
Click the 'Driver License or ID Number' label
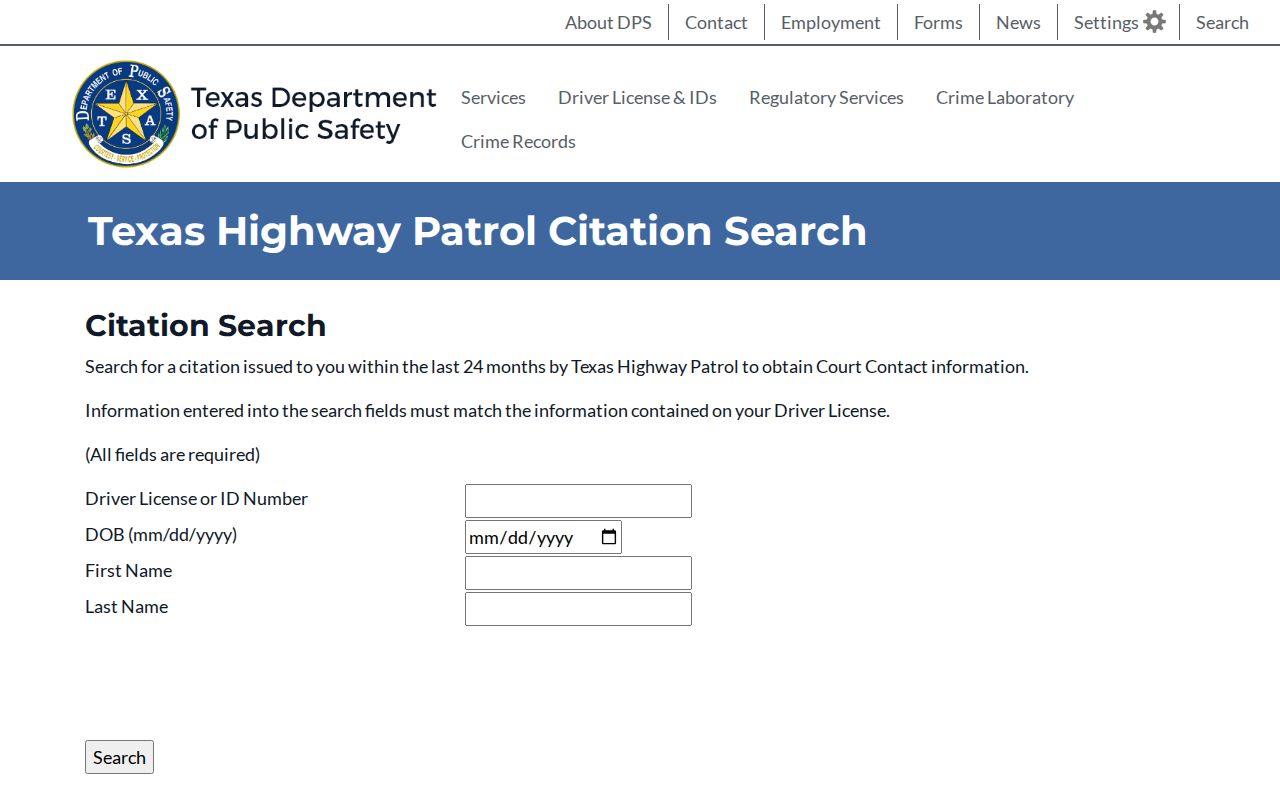tap(196, 499)
